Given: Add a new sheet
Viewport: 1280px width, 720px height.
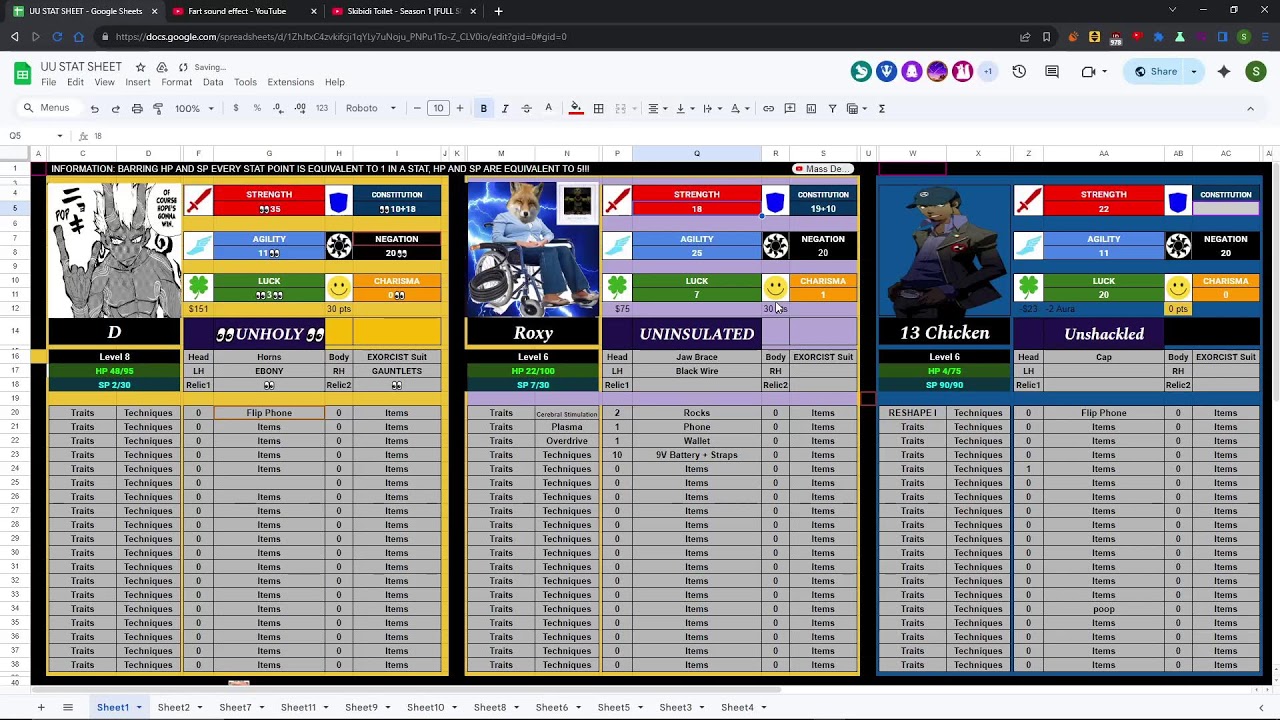Looking at the screenshot, I should point(41,707).
